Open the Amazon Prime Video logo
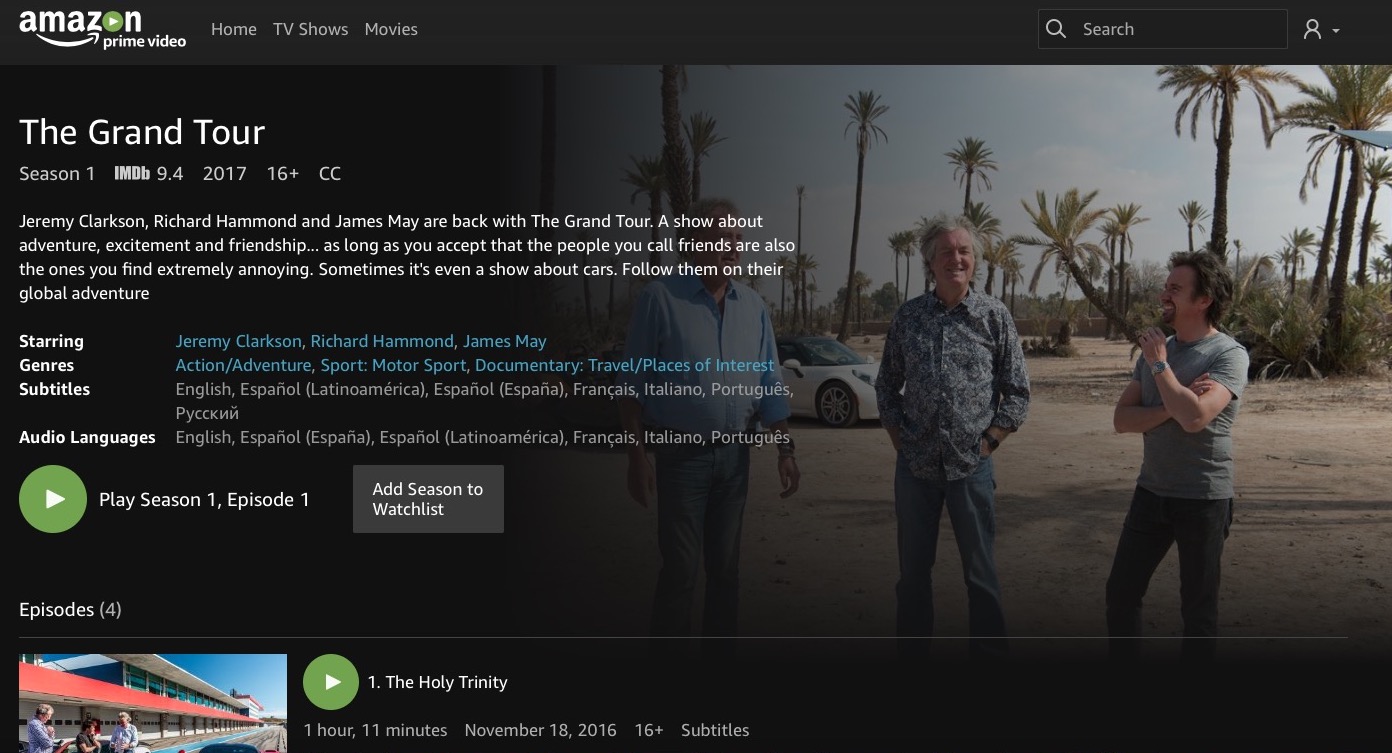The image size is (1392, 753). [102, 29]
